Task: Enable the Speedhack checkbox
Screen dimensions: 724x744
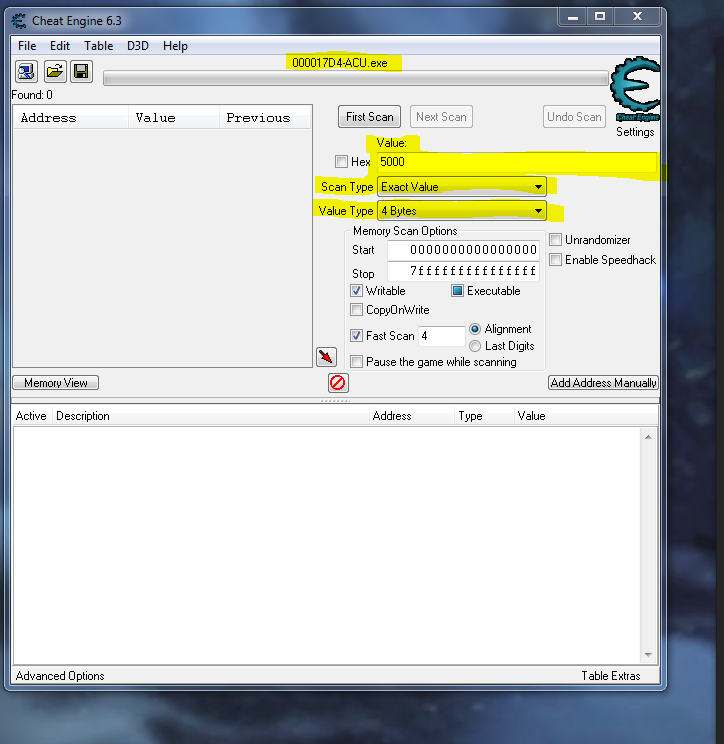Action: (x=556, y=260)
